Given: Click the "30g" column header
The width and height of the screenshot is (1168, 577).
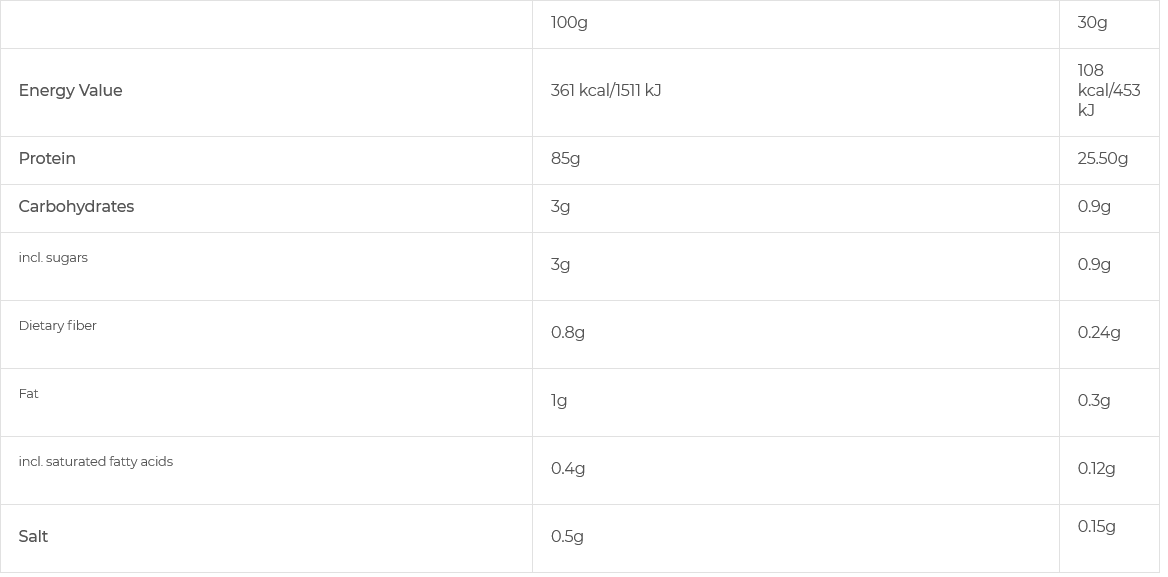Looking at the screenshot, I should pyautogui.click(x=1092, y=23).
